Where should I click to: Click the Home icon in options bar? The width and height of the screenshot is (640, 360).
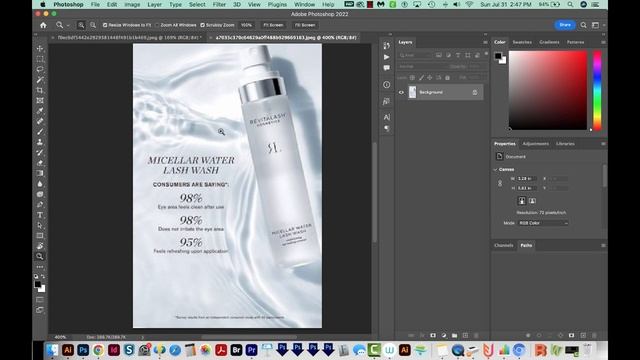tap(43, 25)
